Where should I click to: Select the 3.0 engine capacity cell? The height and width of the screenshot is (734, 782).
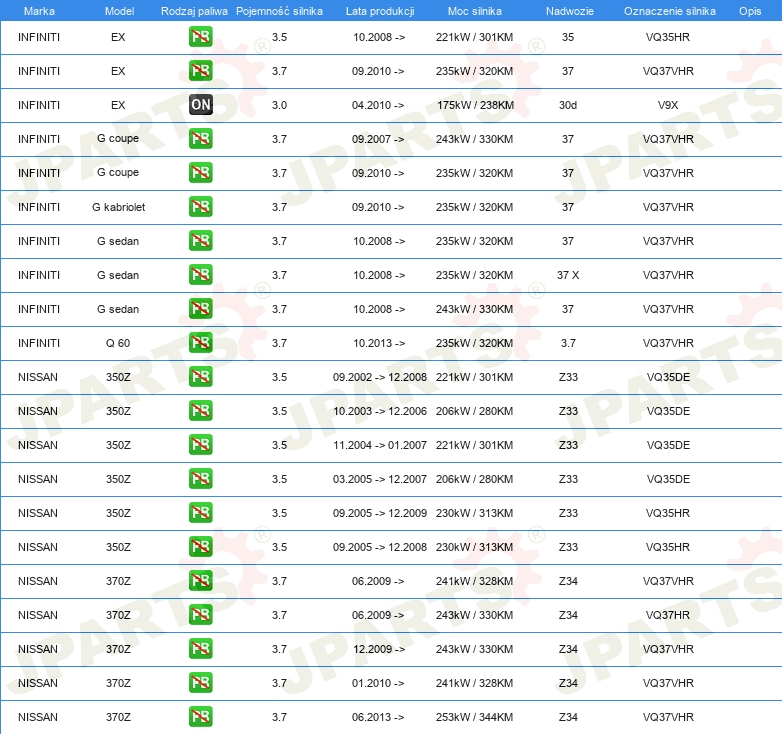(279, 105)
